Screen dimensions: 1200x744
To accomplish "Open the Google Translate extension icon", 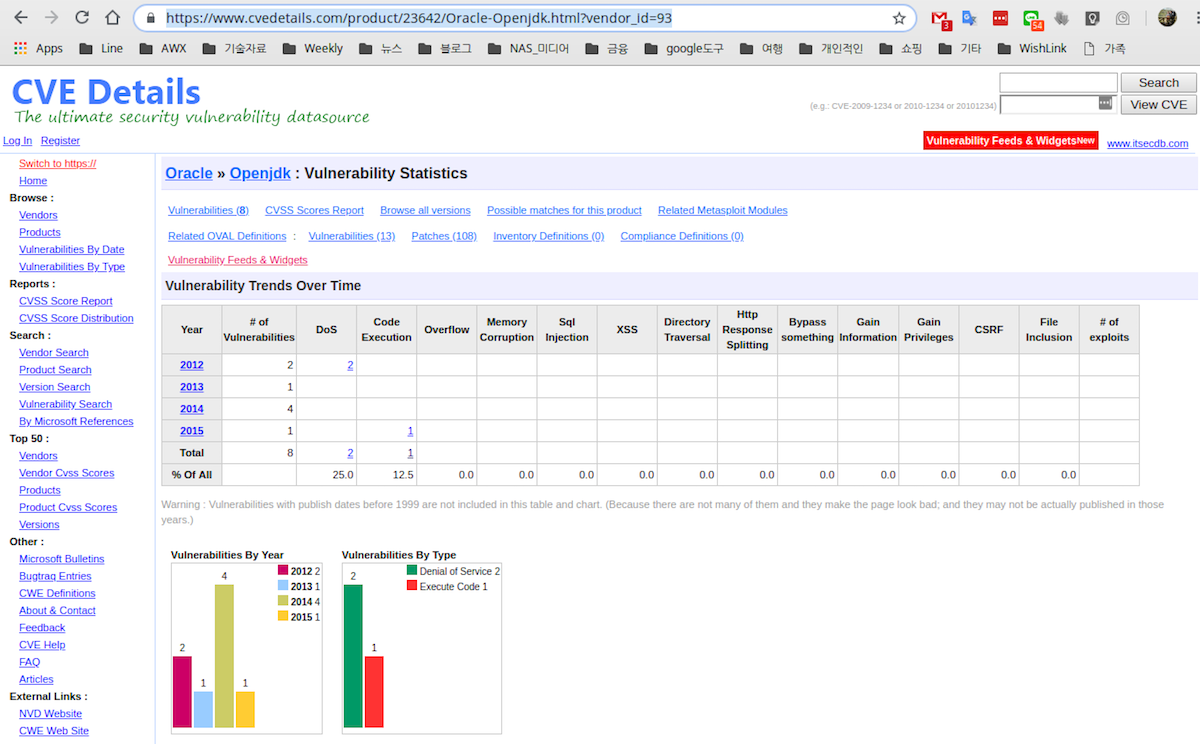I will [969, 18].
